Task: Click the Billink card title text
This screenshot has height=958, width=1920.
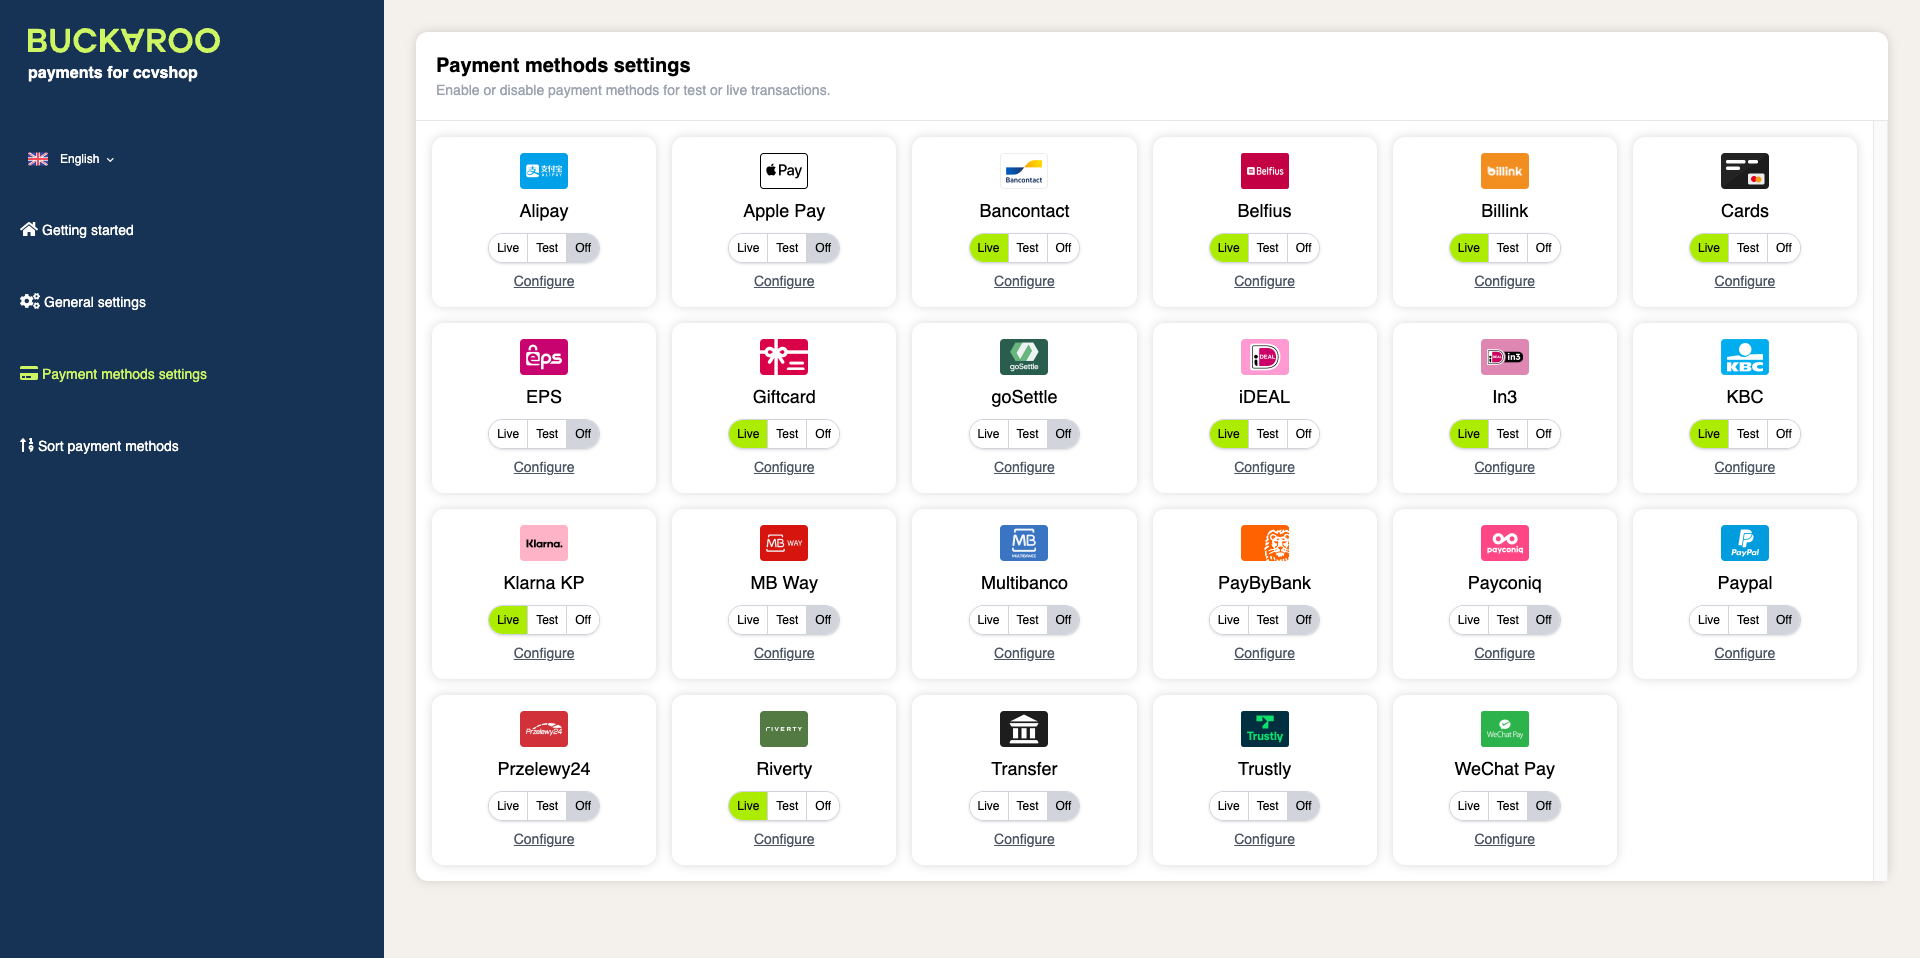Action: tap(1504, 211)
